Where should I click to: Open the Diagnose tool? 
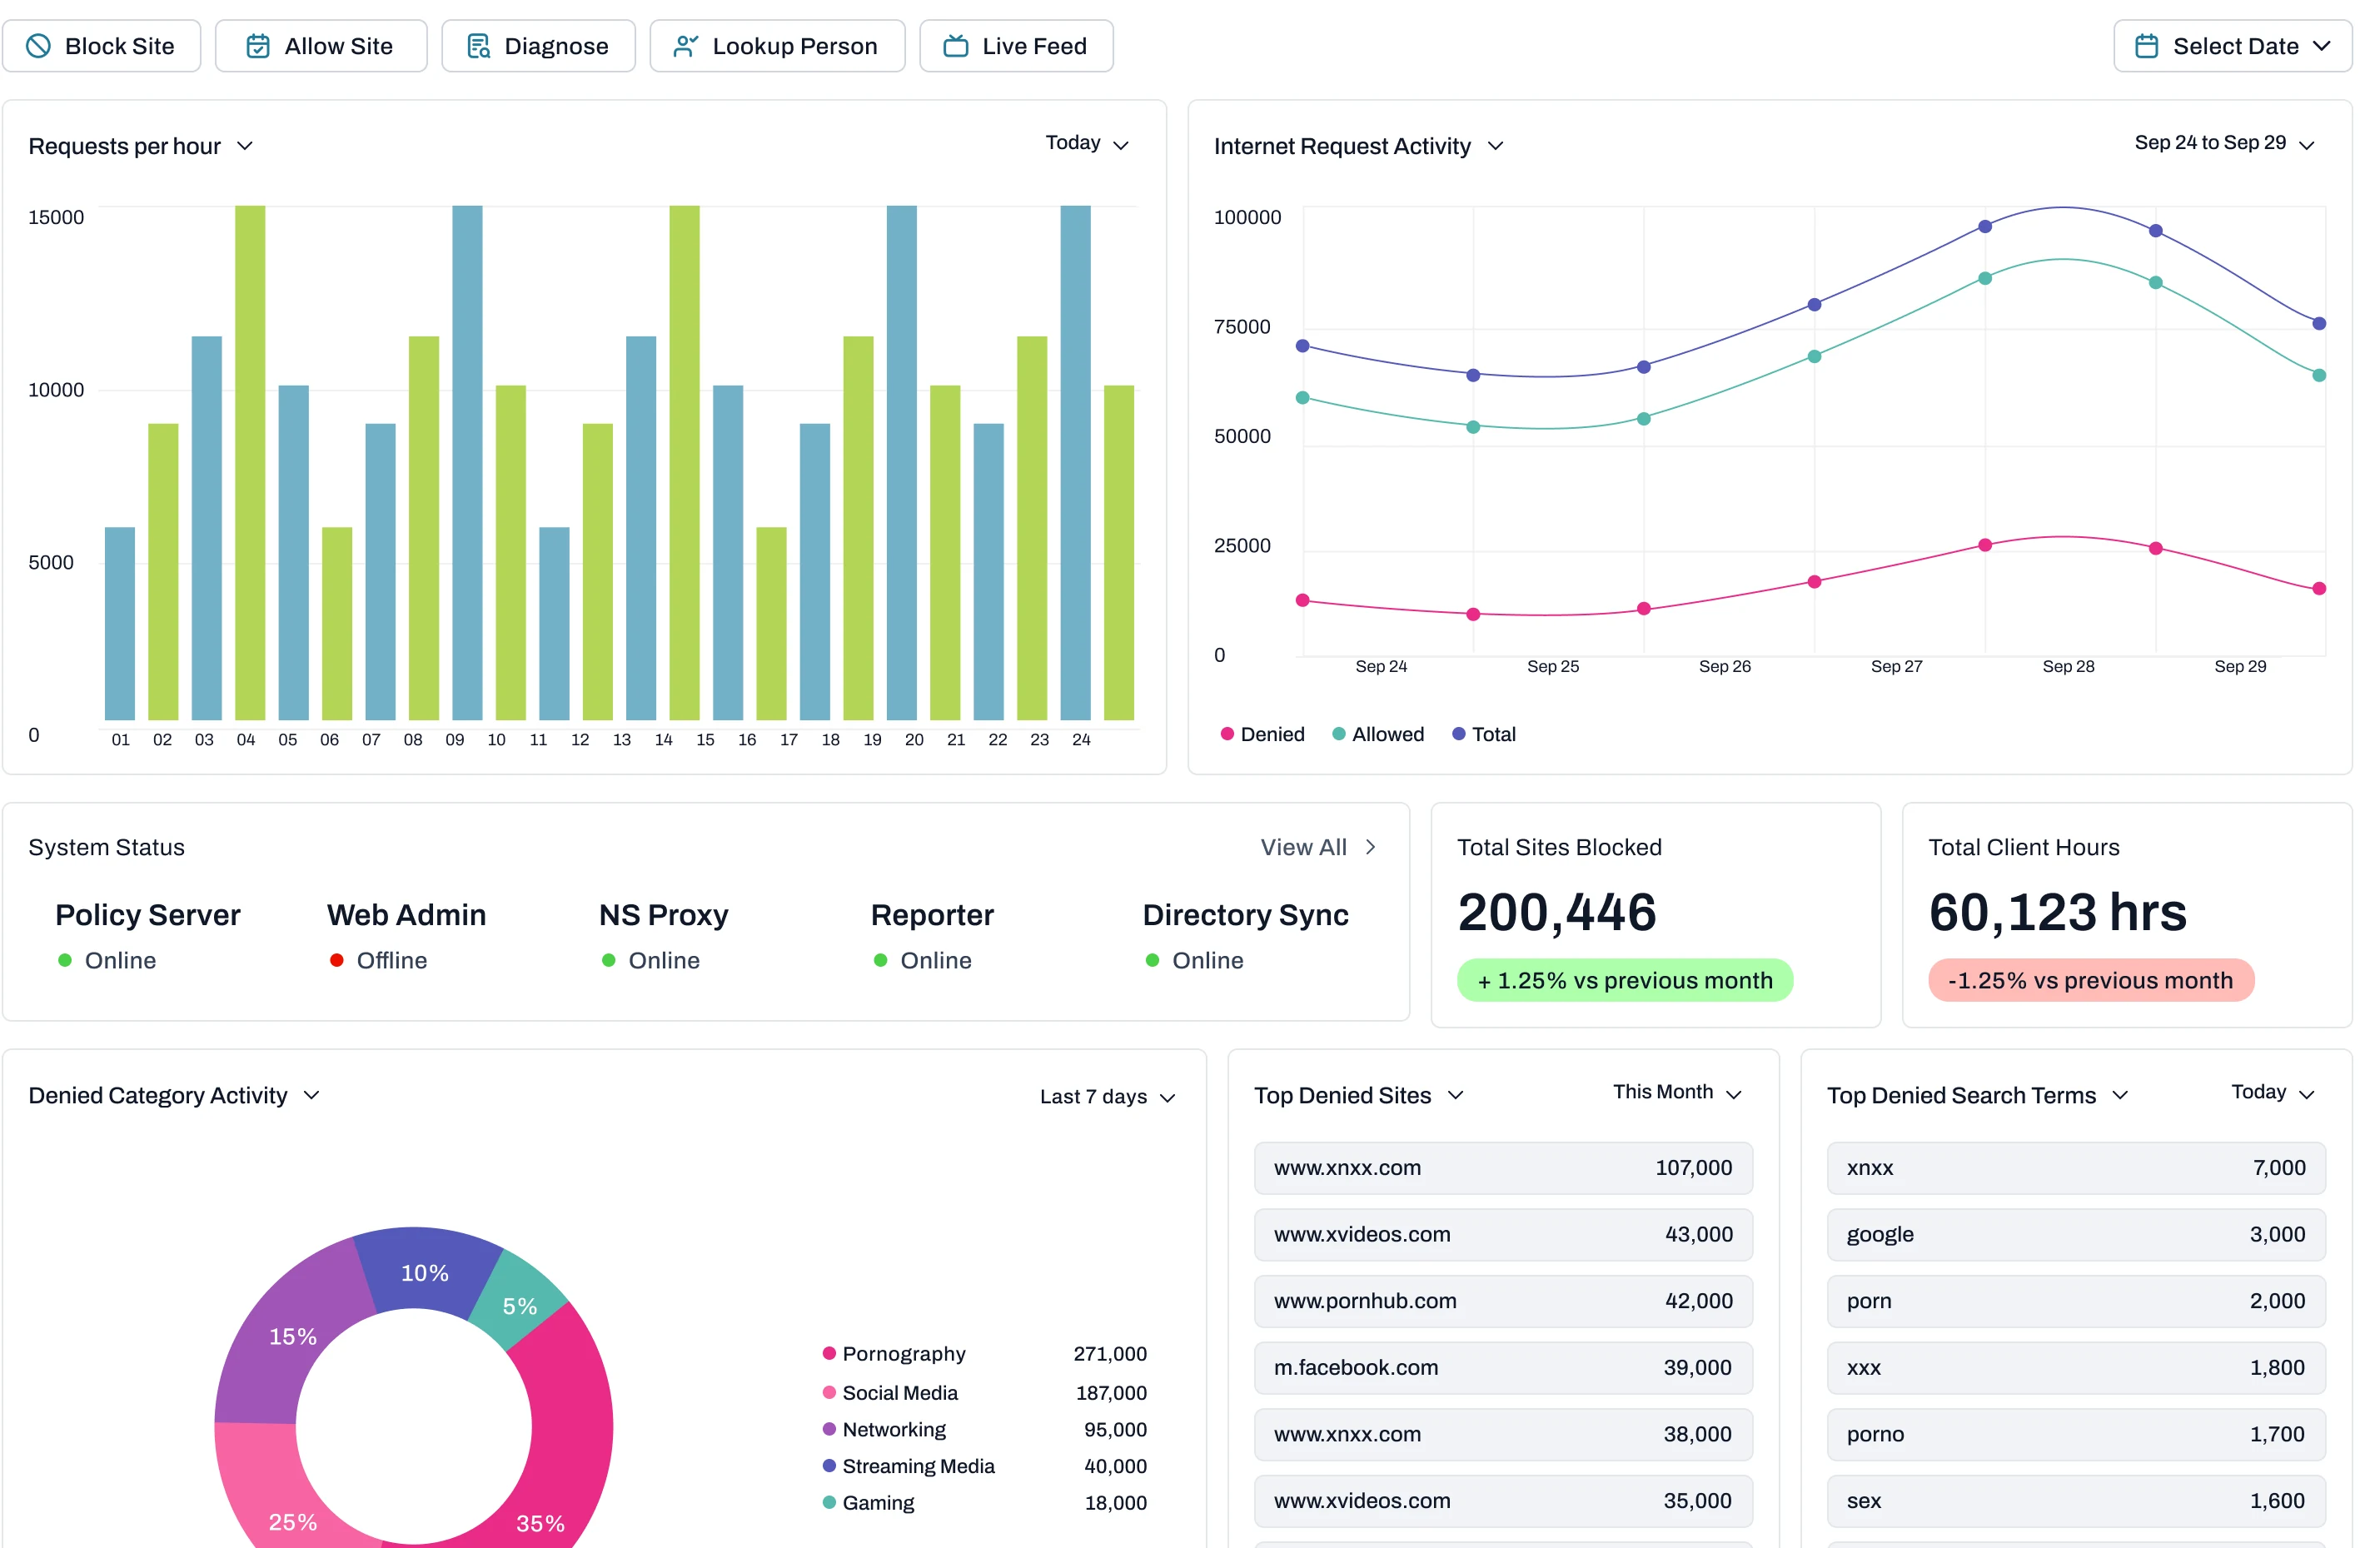pyautogui.click(x=538, y=46)
